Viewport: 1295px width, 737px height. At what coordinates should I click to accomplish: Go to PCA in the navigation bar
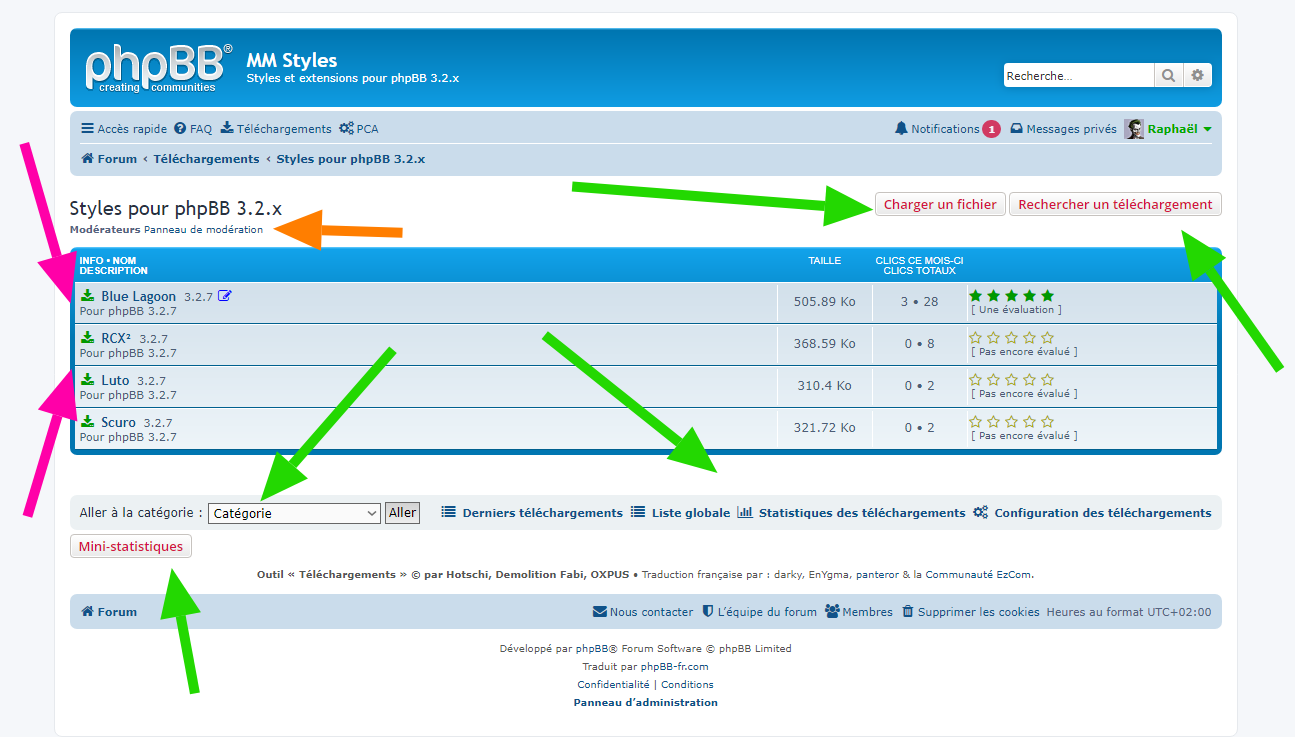tap(359, 129)
